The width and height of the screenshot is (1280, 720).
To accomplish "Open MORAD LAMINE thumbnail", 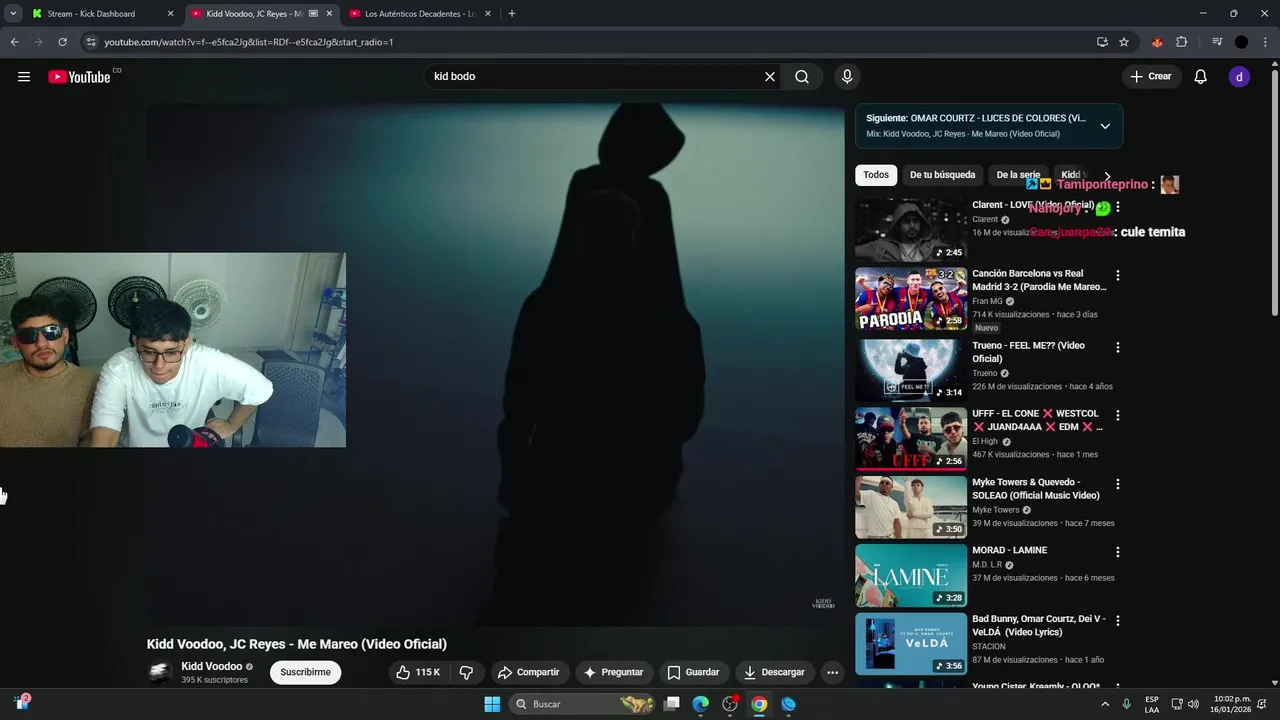I will (910, 576).
